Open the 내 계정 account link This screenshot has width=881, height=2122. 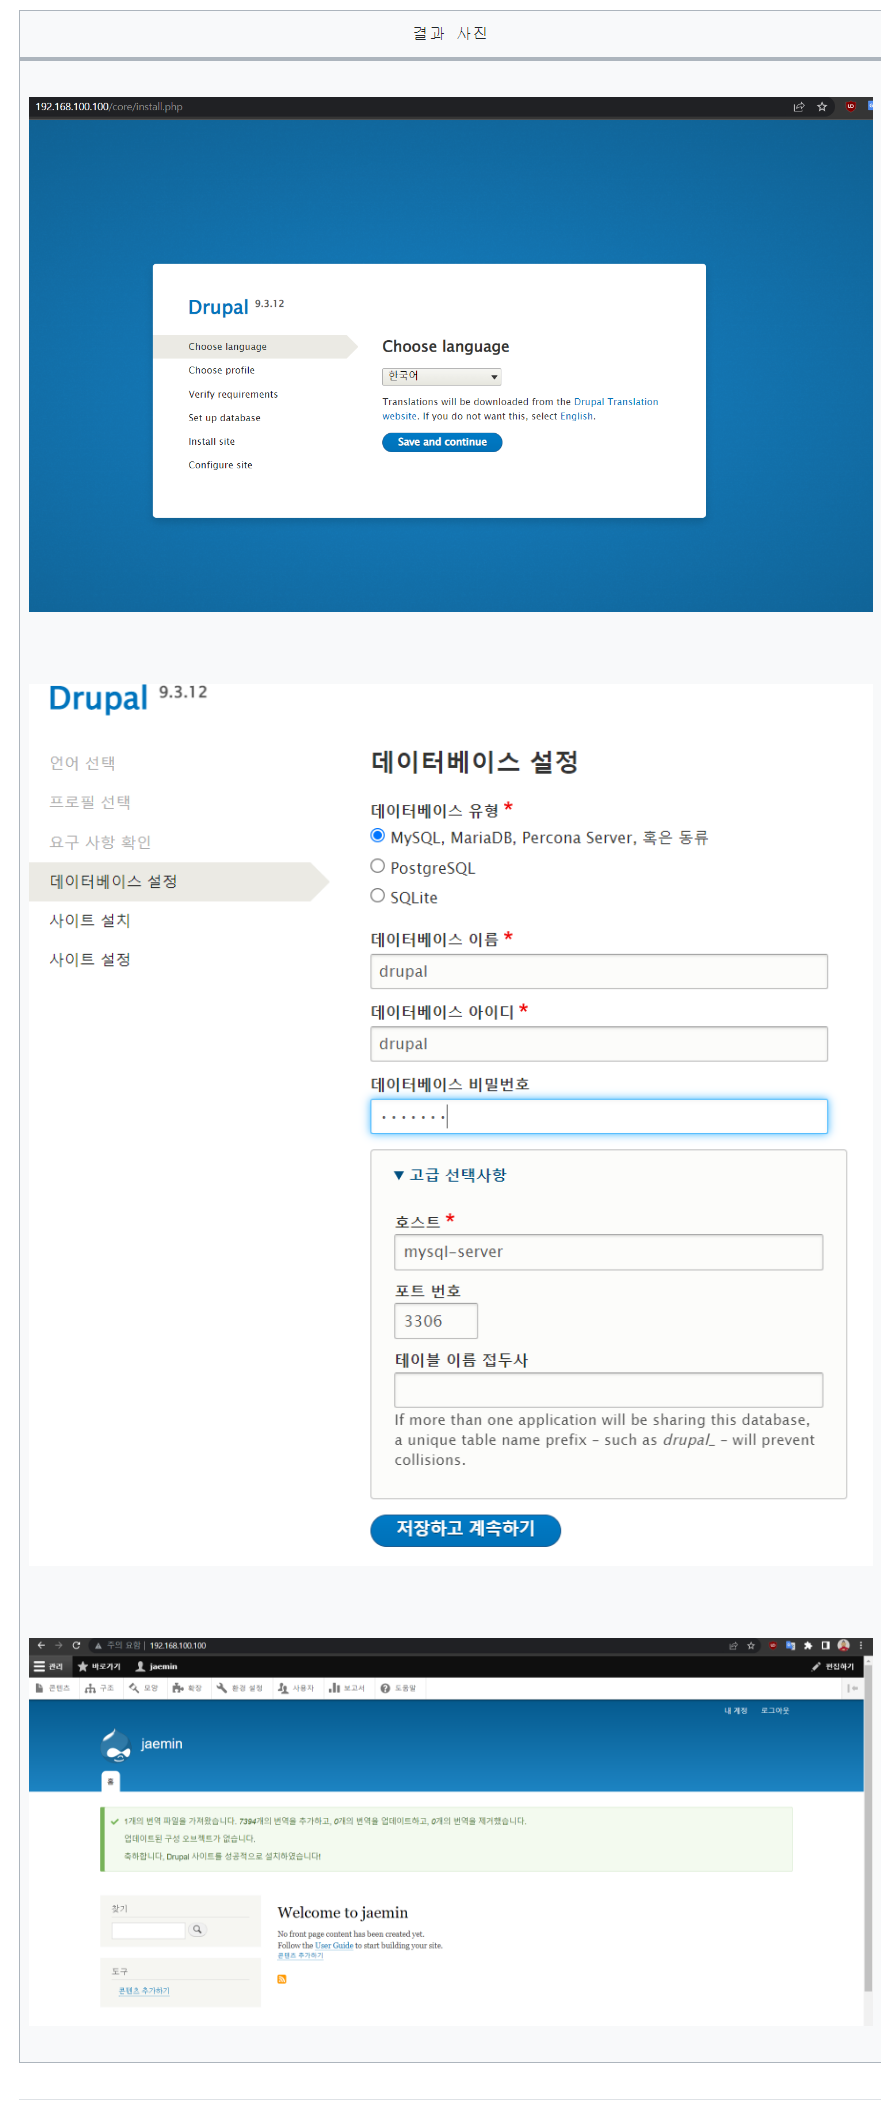click(x=736, y=1711)
